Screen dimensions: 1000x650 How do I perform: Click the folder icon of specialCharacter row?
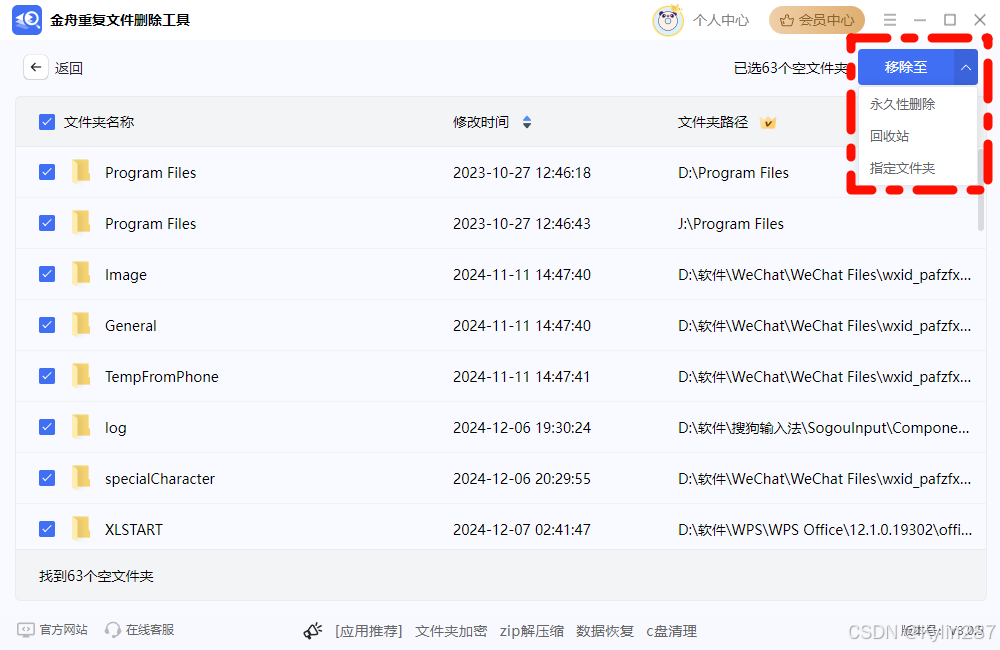tap(81, 478)
